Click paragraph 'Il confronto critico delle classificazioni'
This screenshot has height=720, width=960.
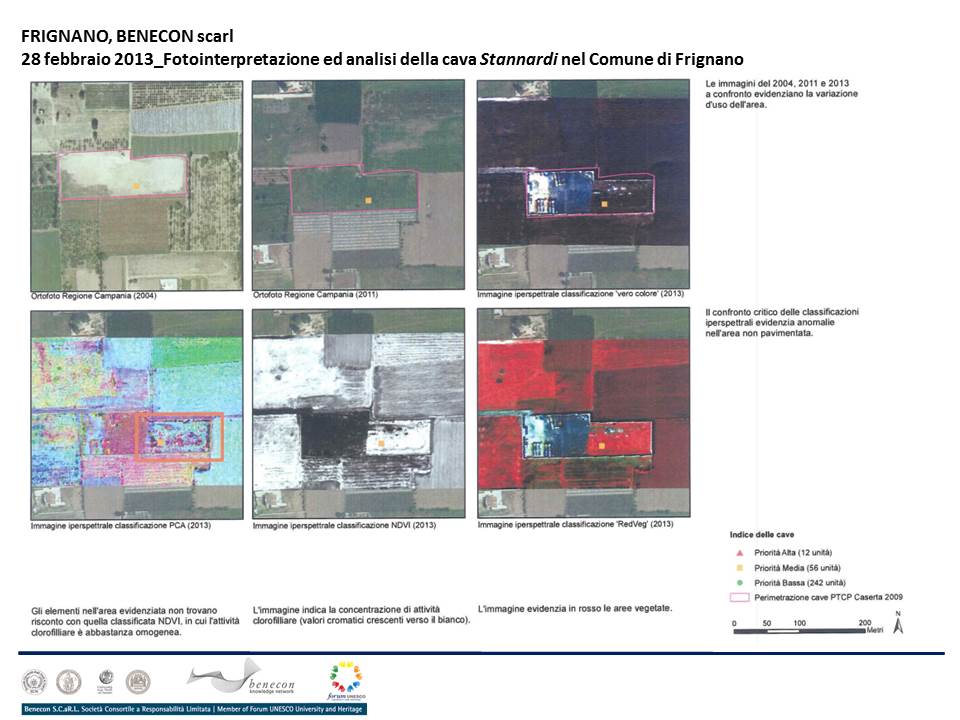[x=782, y=323]
